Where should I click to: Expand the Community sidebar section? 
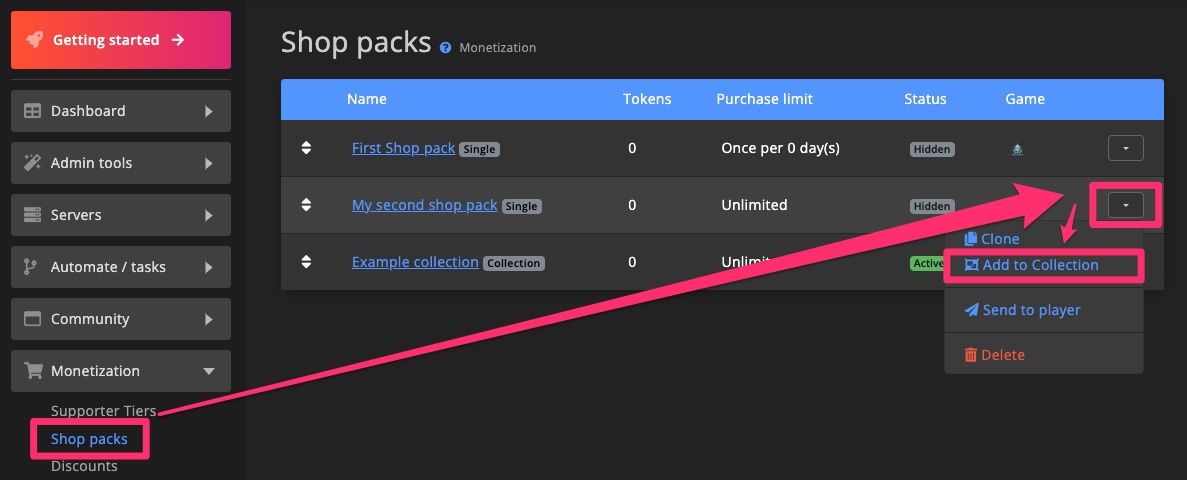(x=120, y=319)
